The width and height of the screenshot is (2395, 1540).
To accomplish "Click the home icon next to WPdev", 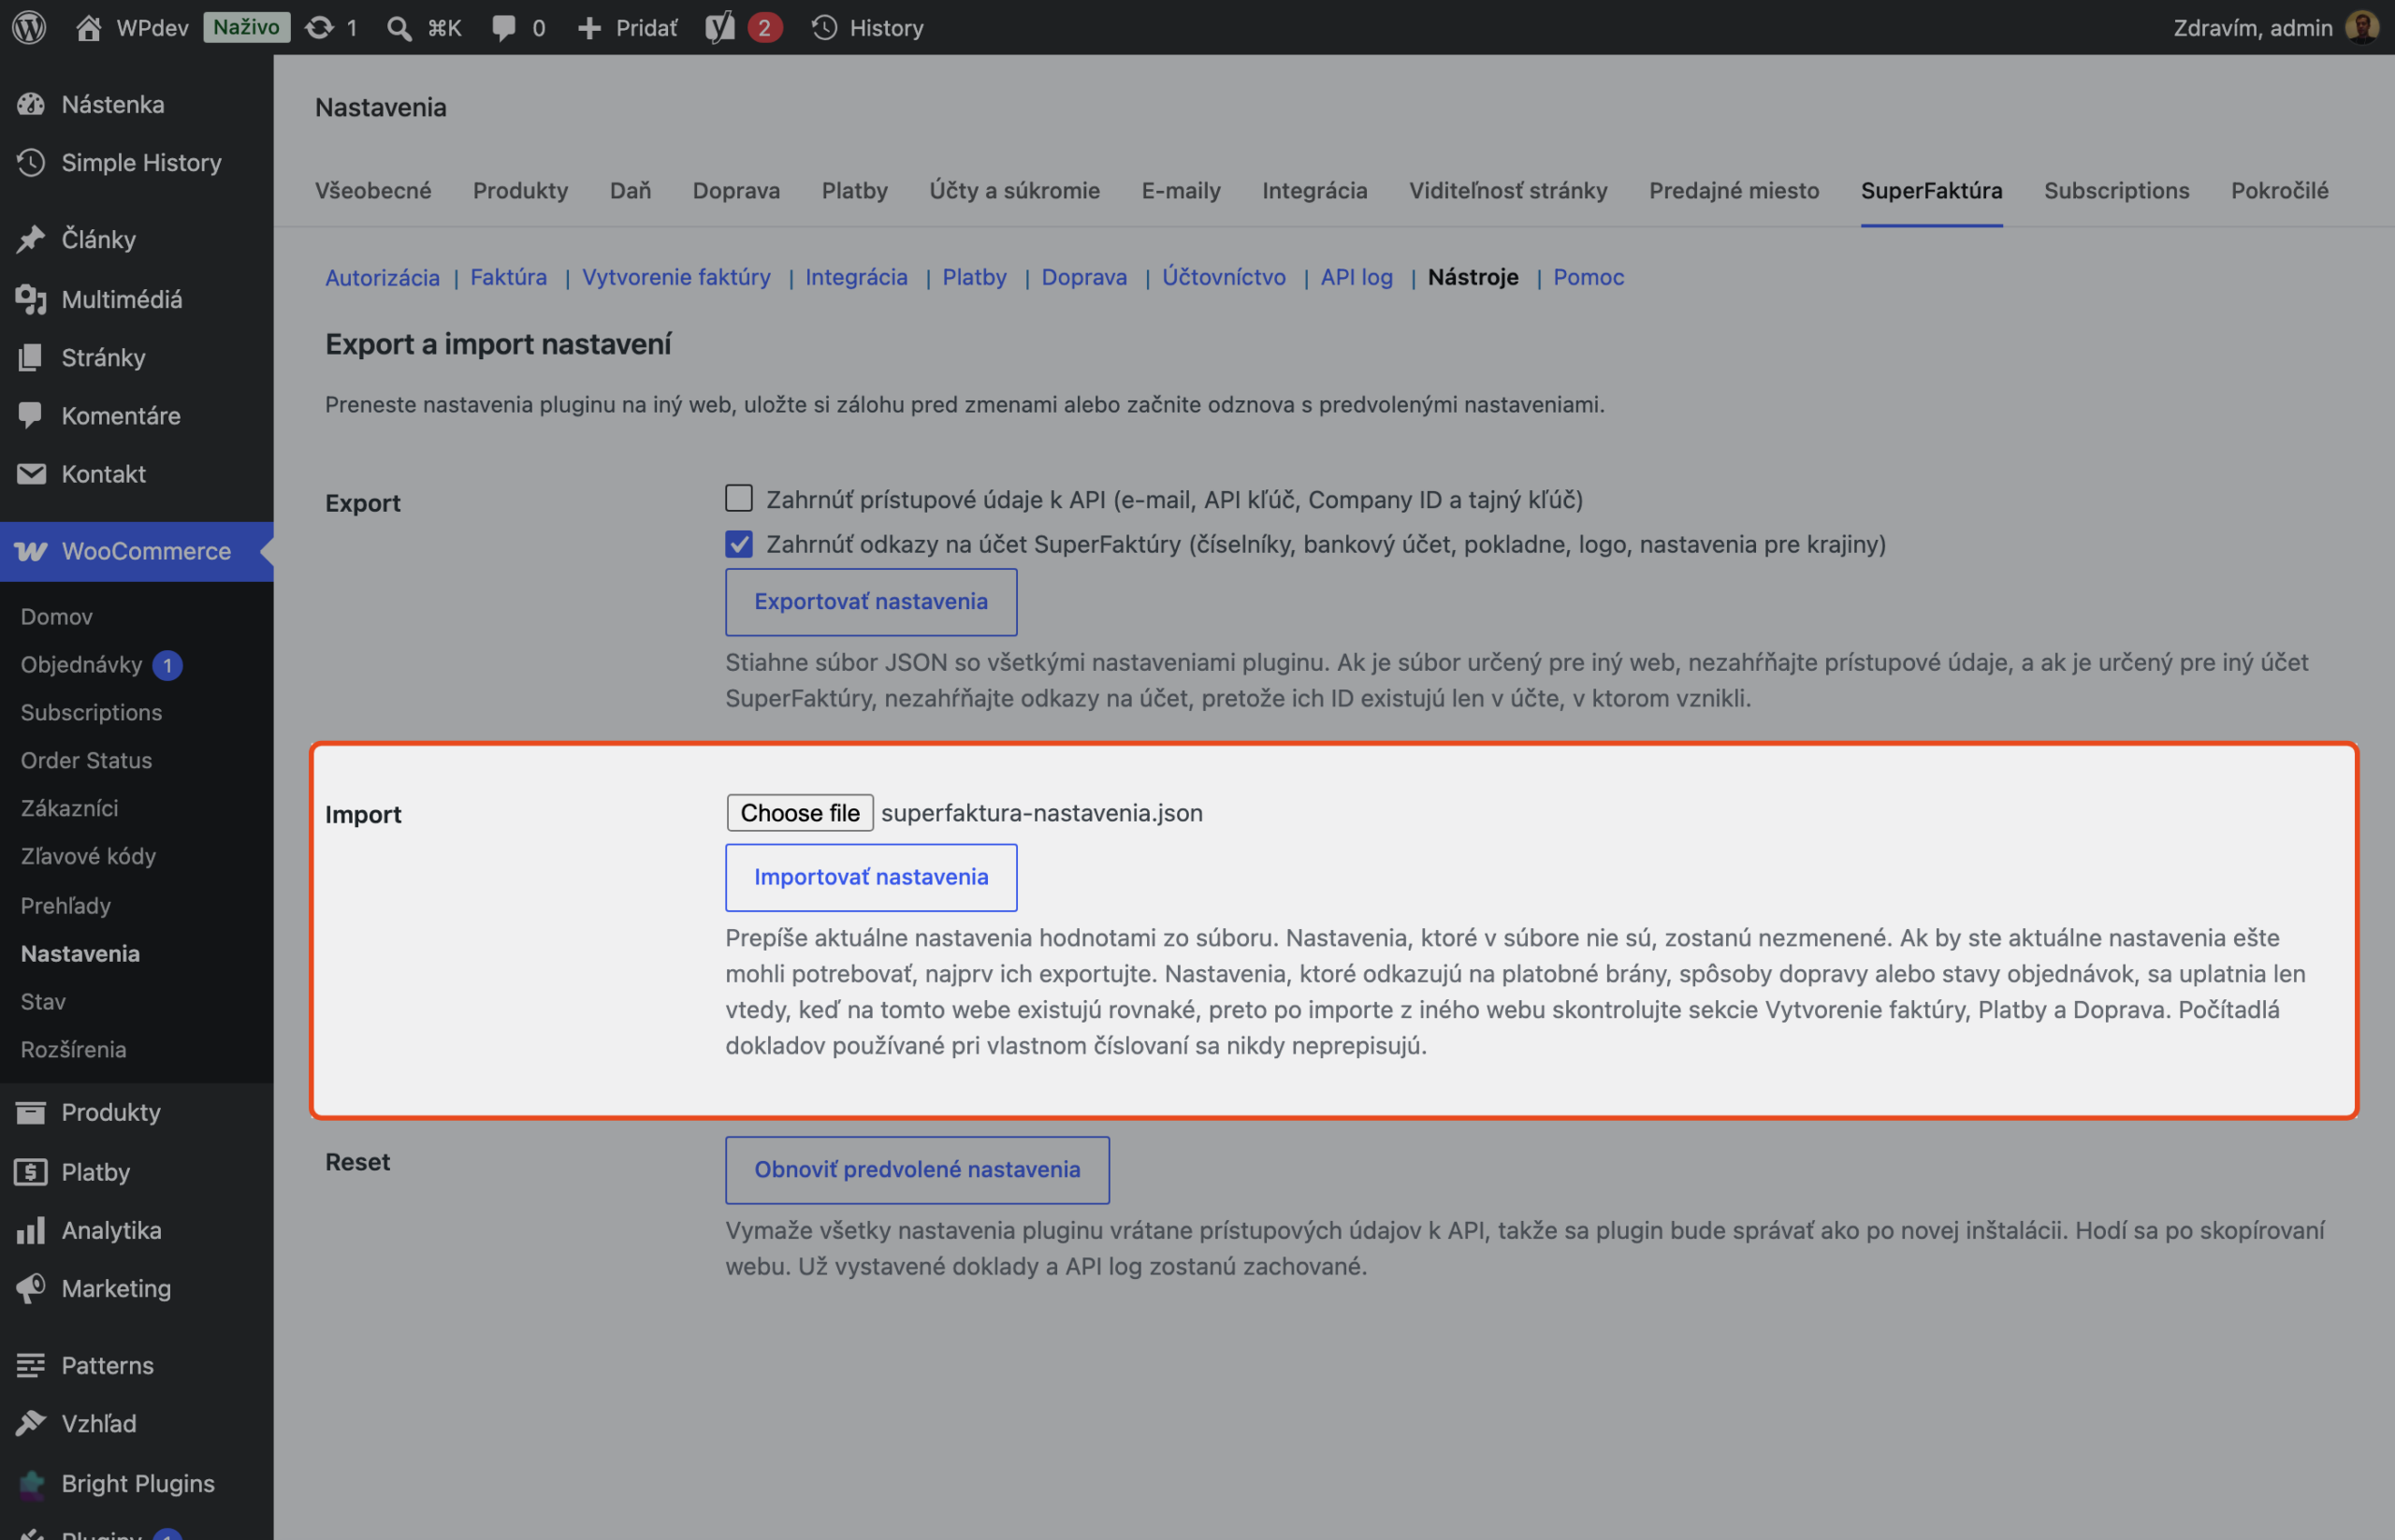I will [88, 27].
